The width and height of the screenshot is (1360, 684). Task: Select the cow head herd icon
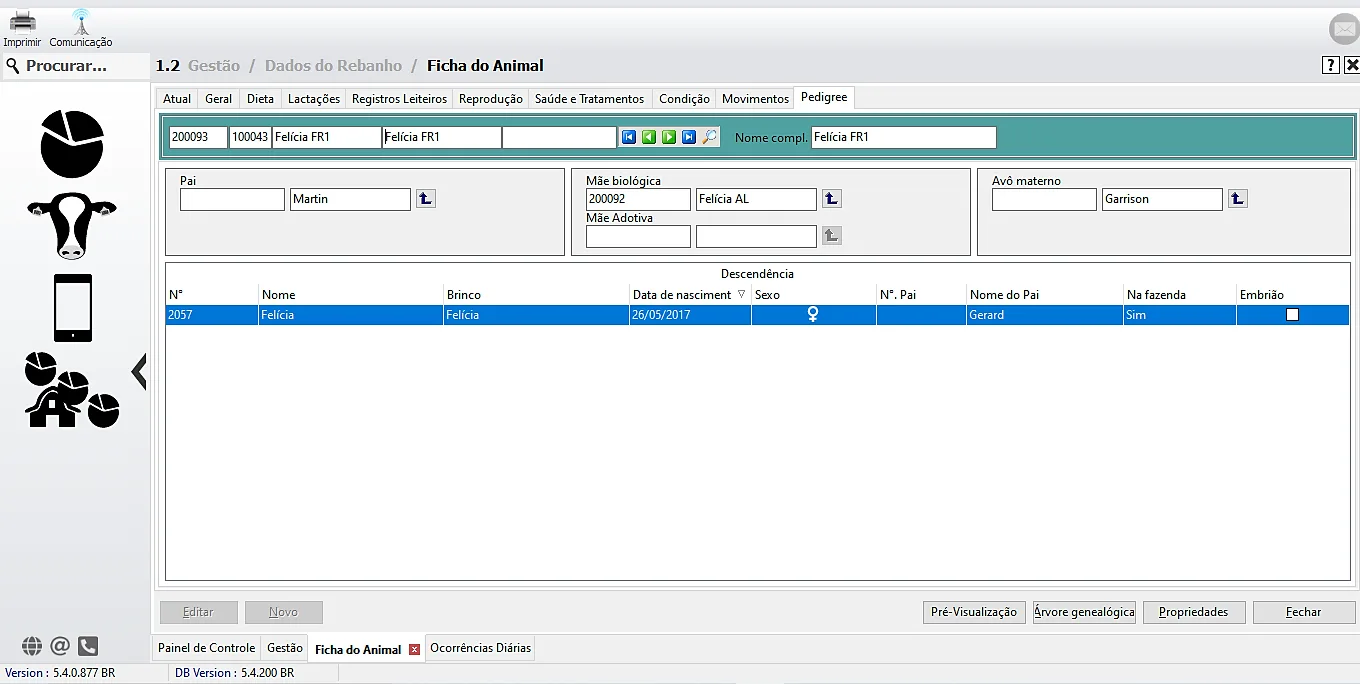(x=72, y=225)
